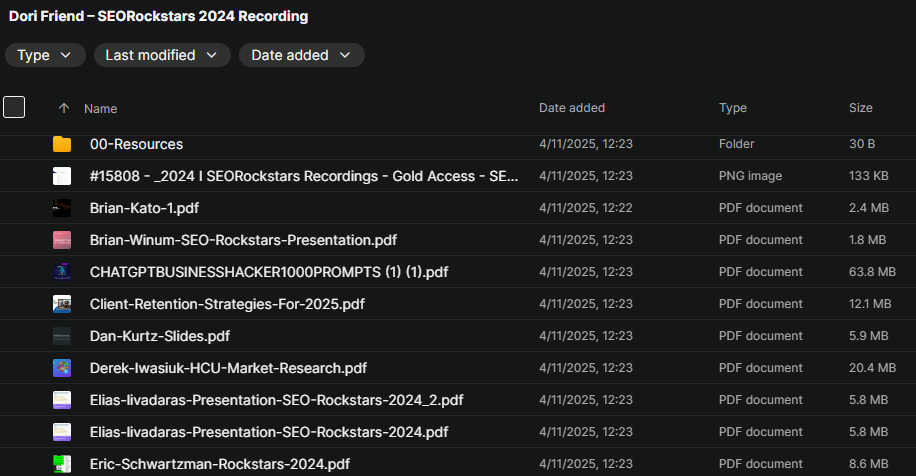Viewport: 916px width, 476px height.
Task: Click the 2.4 MB size value
Action: click(869, 208)
